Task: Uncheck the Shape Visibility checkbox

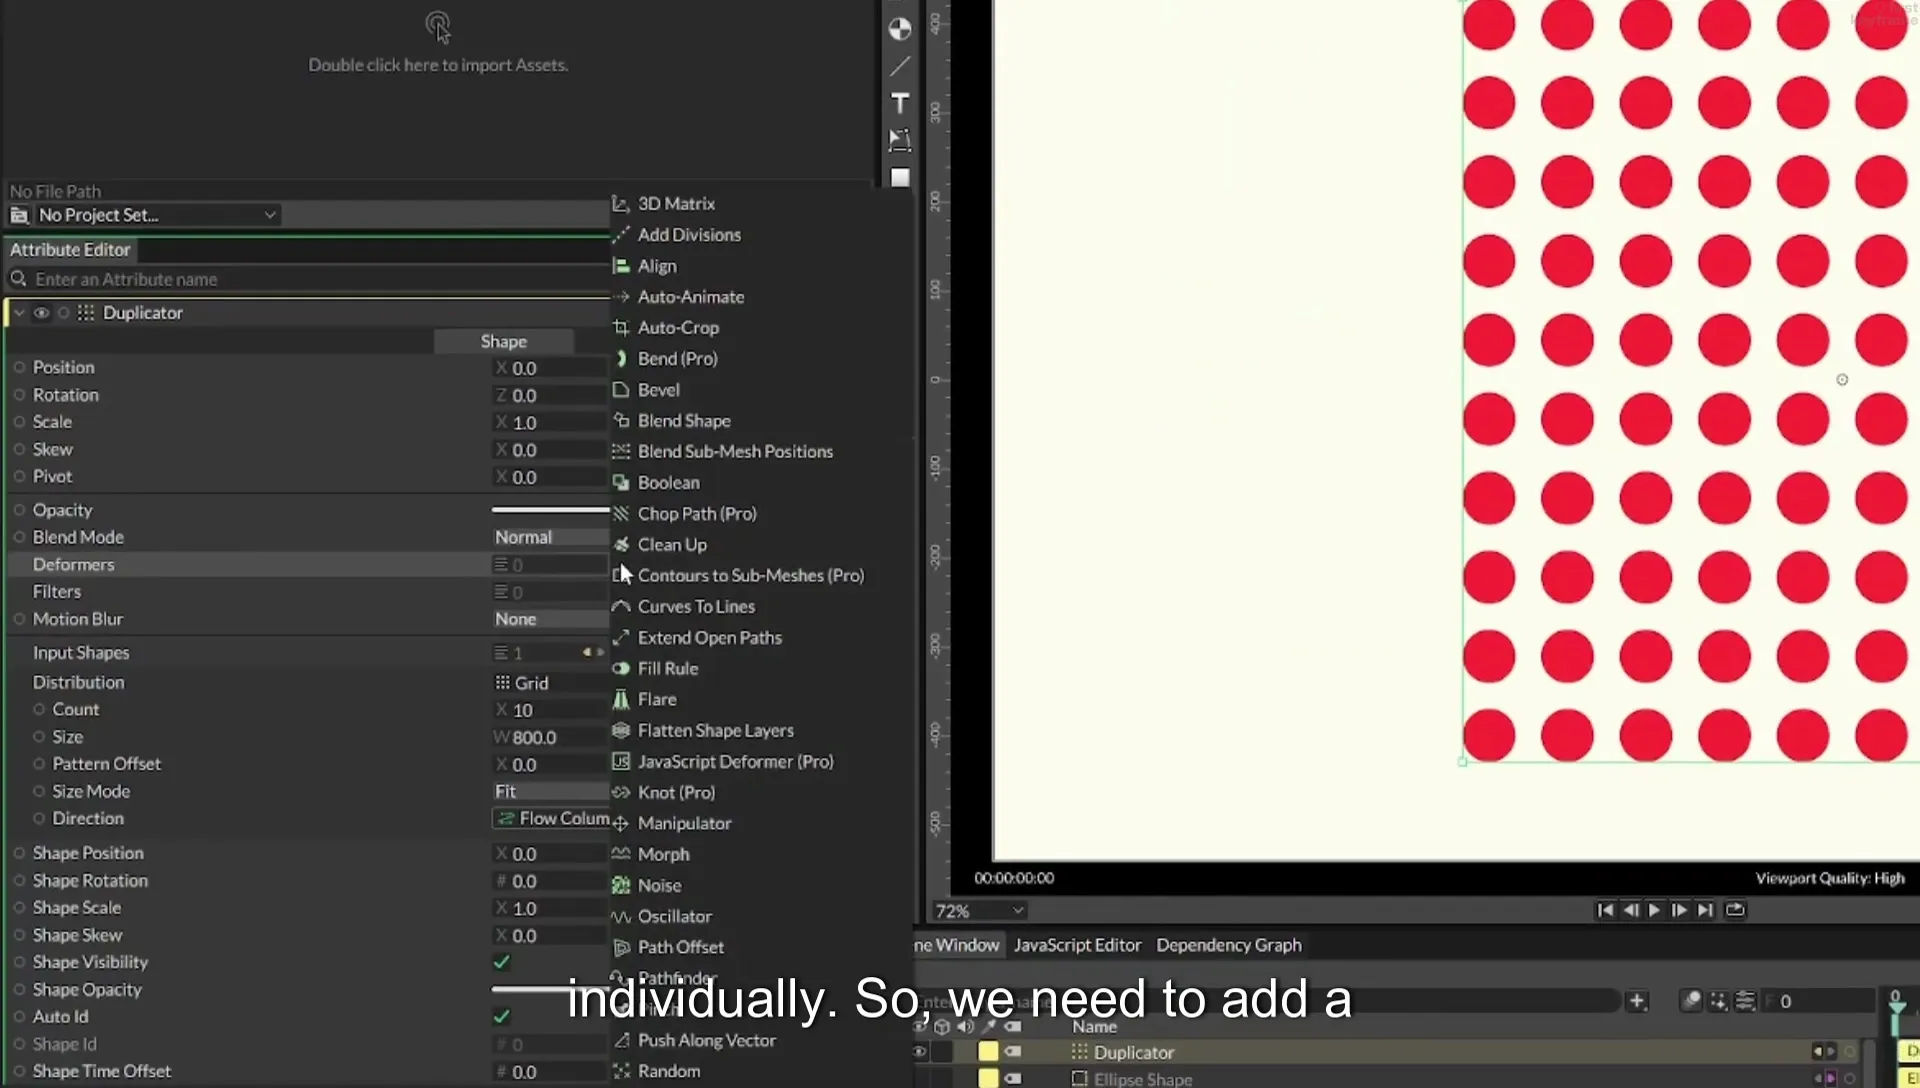Action: pos(502,962)
